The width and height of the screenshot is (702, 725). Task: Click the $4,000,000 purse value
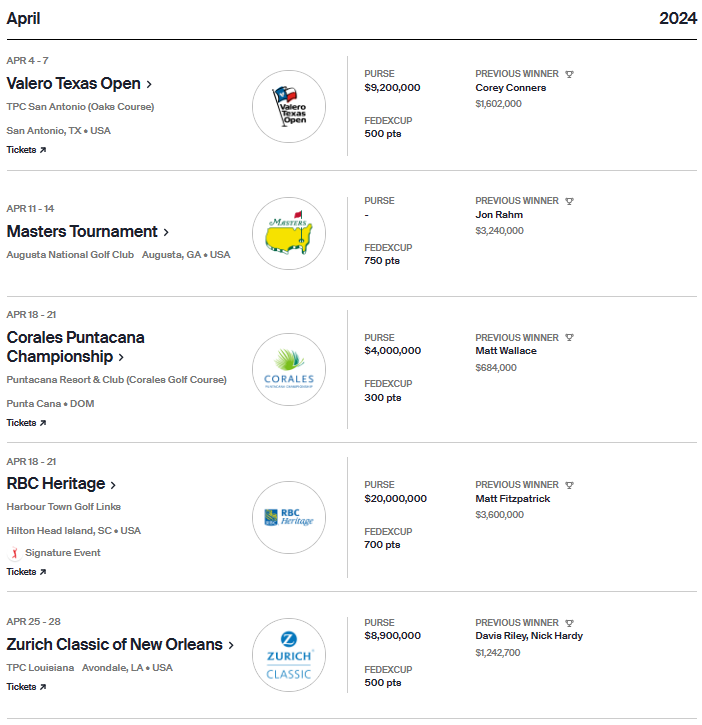pos(393,351)
